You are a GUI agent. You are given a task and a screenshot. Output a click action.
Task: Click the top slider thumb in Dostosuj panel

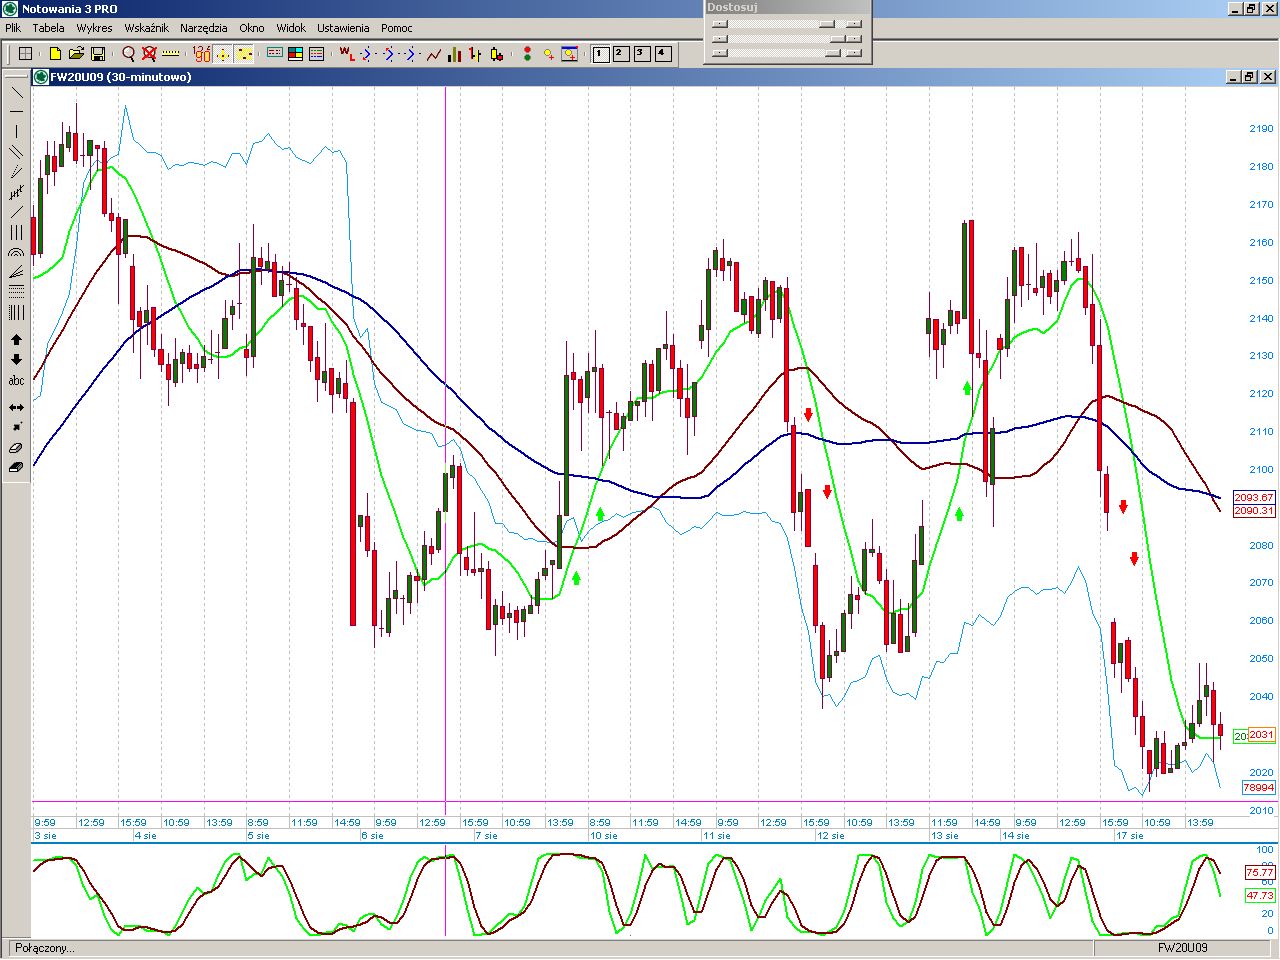pos(826,24)
